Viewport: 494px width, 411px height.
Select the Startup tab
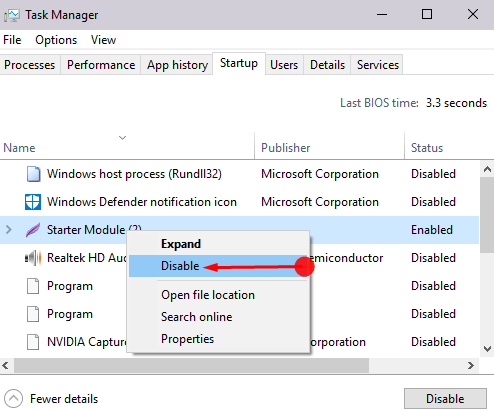point(239,63)
